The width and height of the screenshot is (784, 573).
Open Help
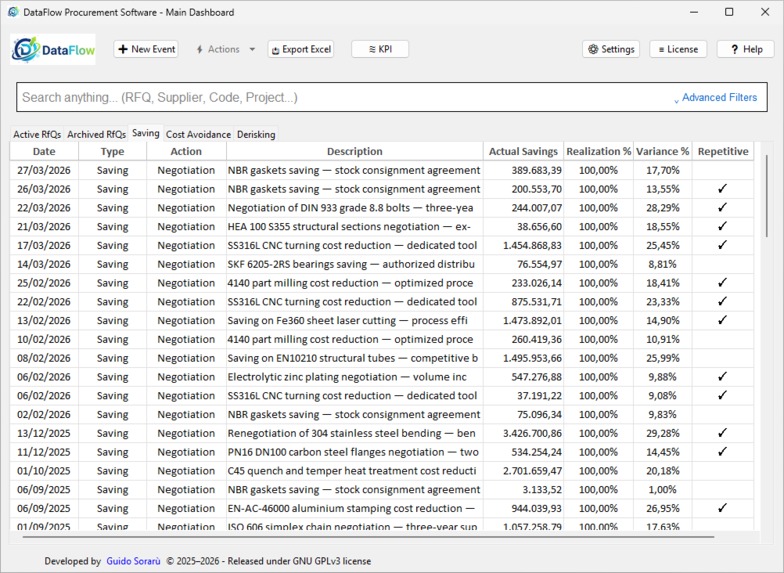pos(746,49)
